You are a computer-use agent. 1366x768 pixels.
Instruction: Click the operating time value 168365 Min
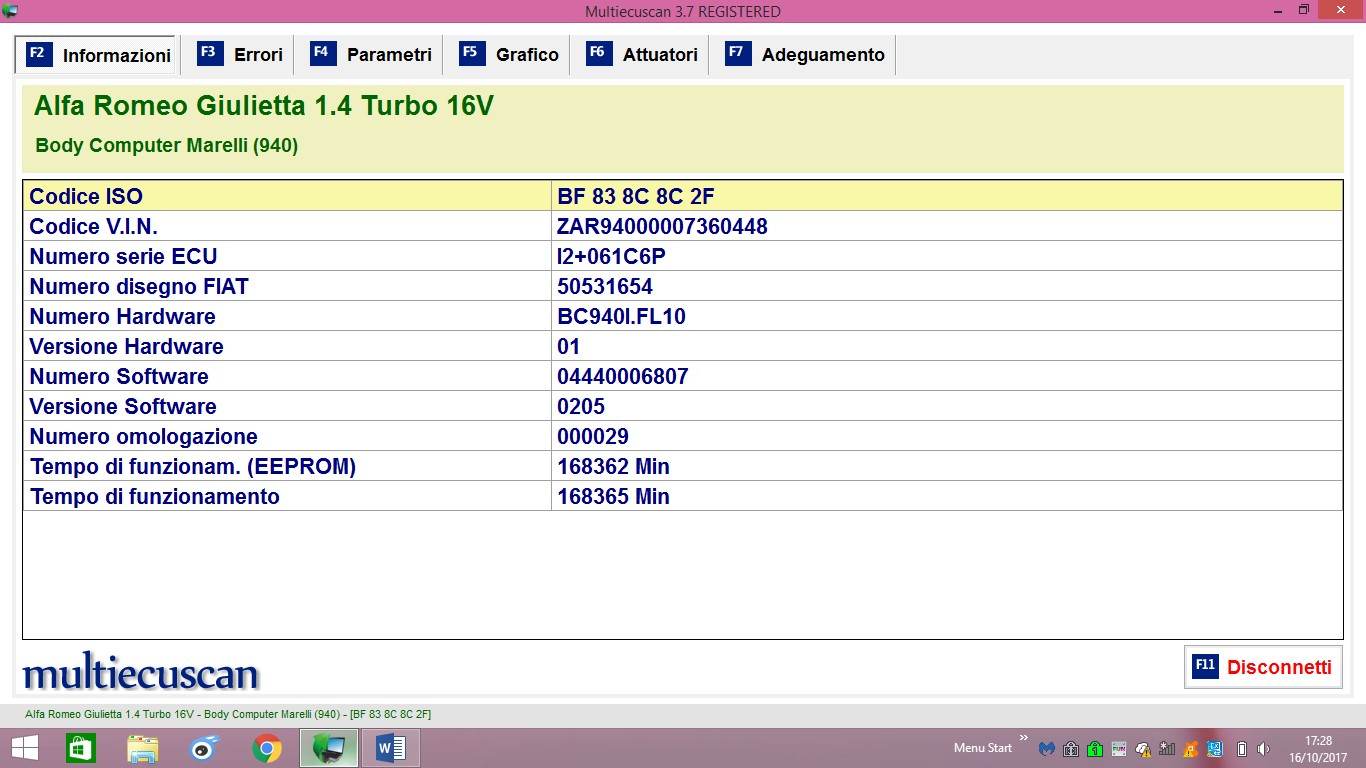tap(613, 496)
